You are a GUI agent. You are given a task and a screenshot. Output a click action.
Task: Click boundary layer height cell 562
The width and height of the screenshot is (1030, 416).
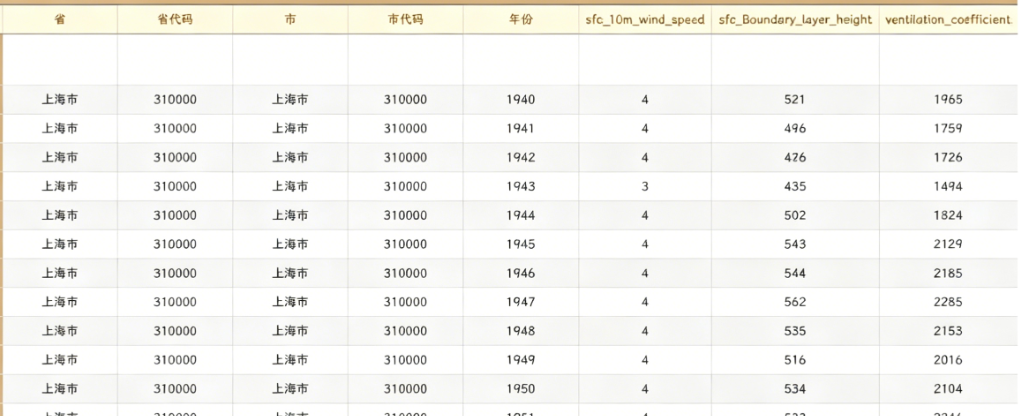point(795,302)
